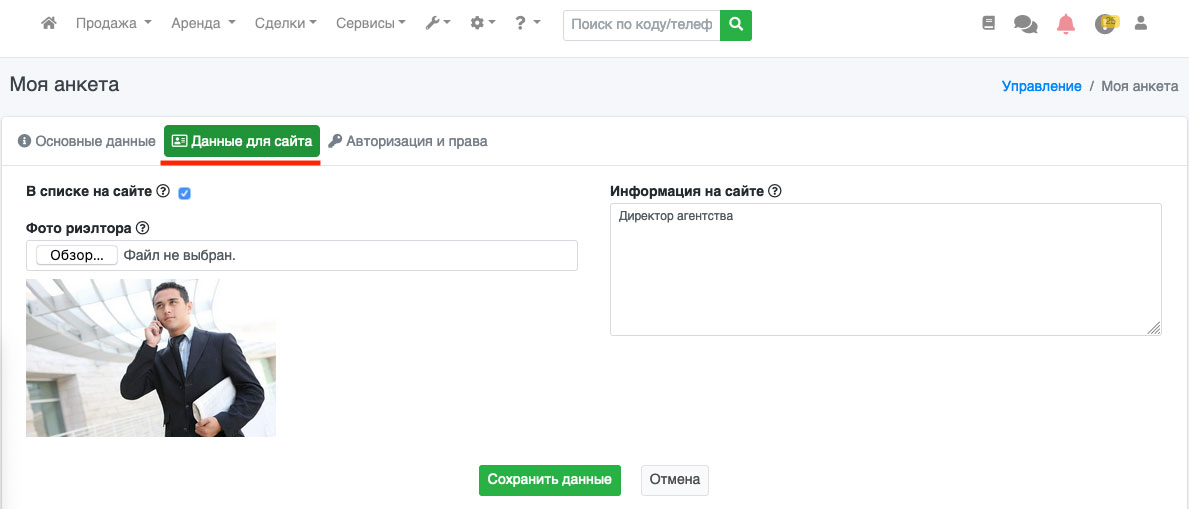Image resolution: width=1189 pixels, height=509 pixels.
Task: Click help icon next to Фото риэлтора
Action: [x=142, y=228]
